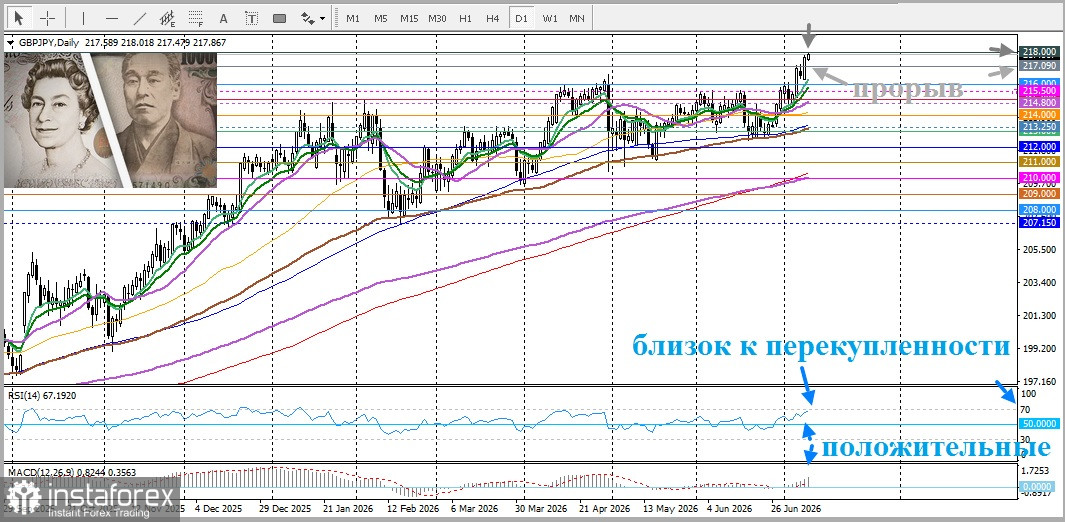Click the 208.000 price label
The width and height of the screenshot is (1065, 522).
[1038, 210]
